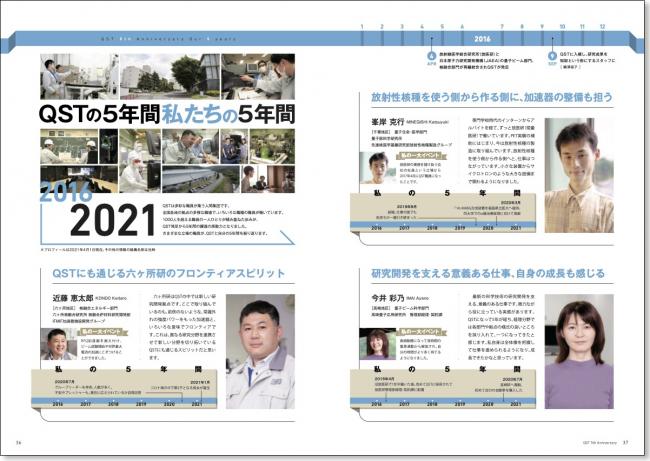This screenshot has width=650, height=461.
Task: Click the white 2016 label in the top band
Action: click(482, 39)
